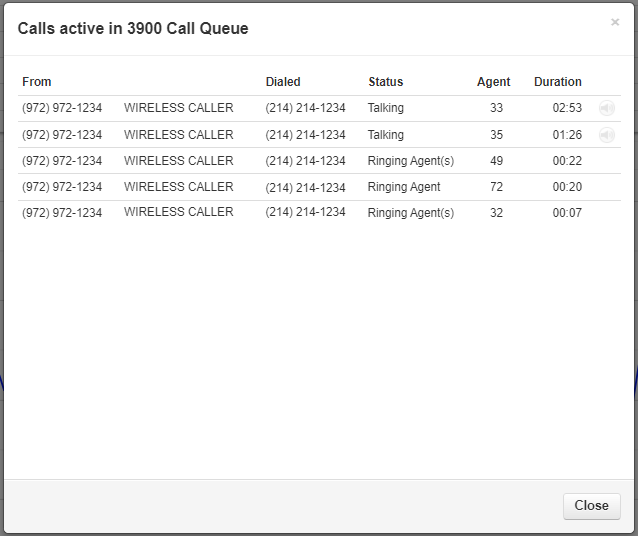Click the 02:53 duration value
This screenshot has height=536, width=638.
tap(567, 108)
